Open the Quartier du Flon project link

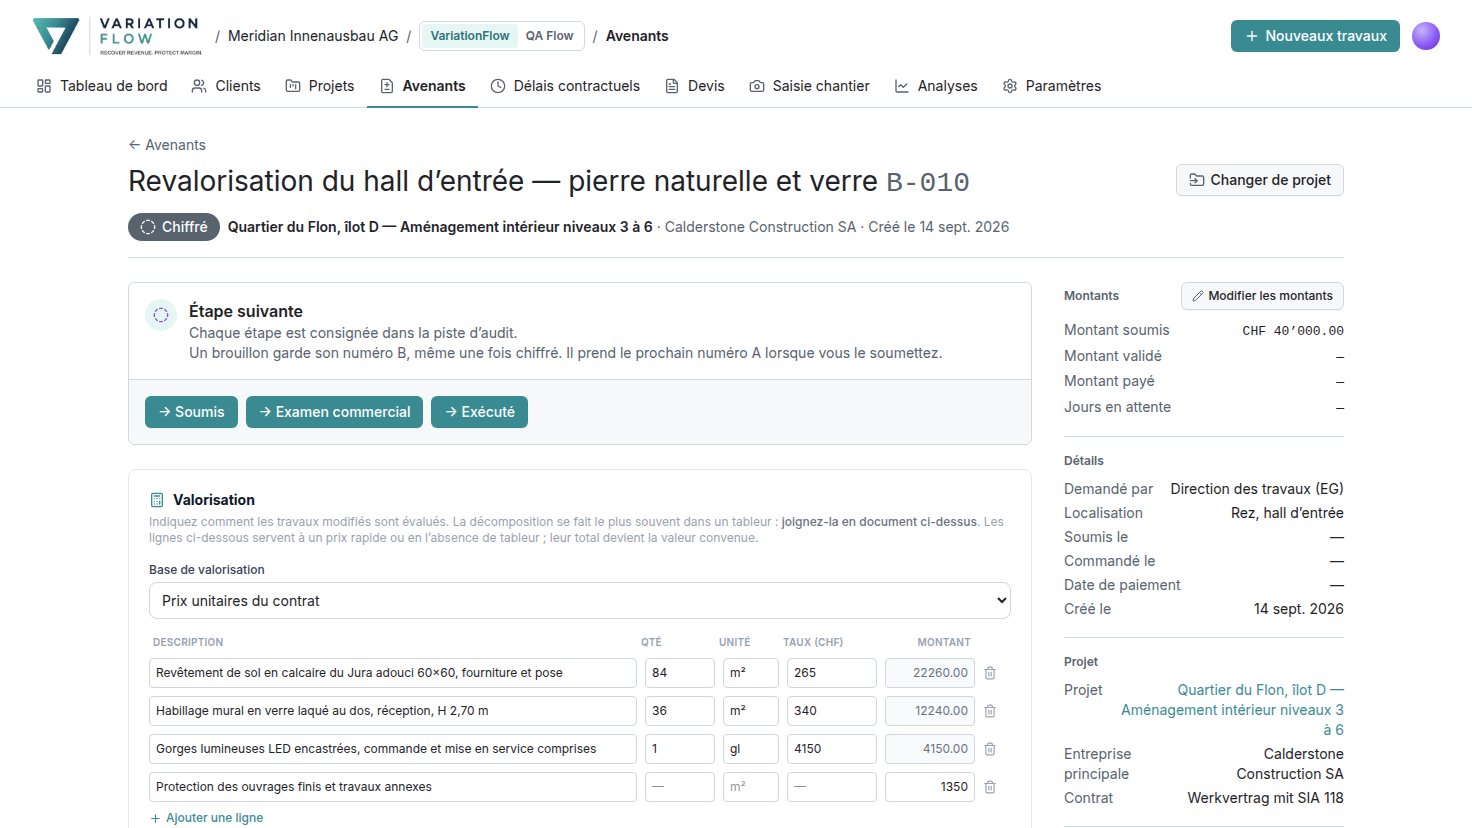pos(1232,710)
